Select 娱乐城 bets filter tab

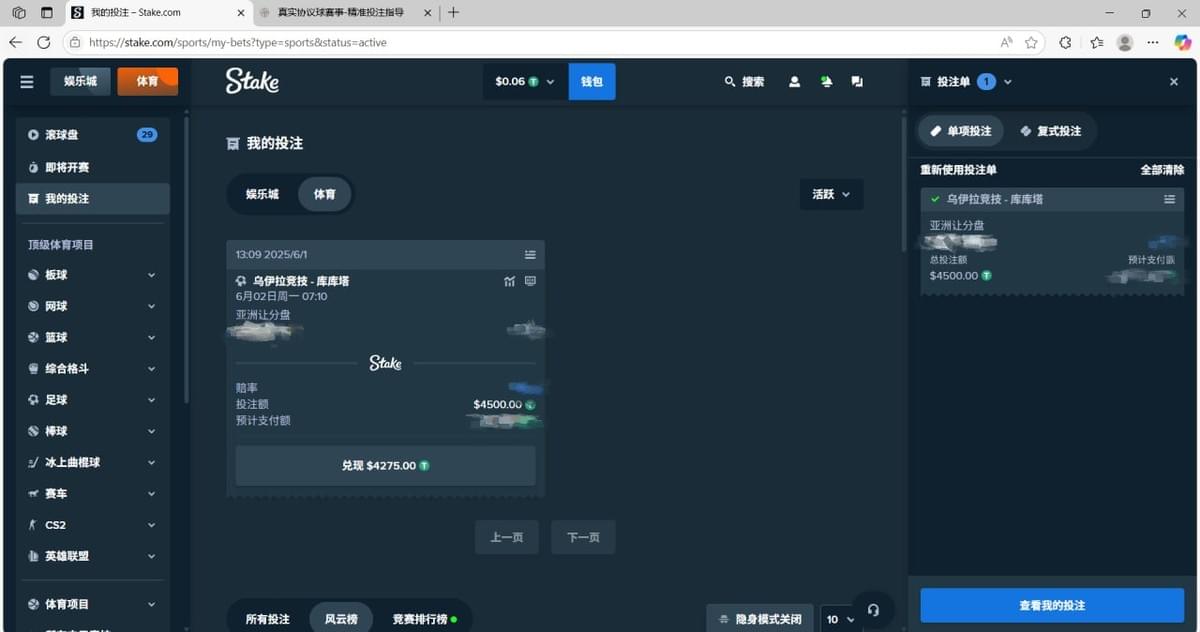262,194
